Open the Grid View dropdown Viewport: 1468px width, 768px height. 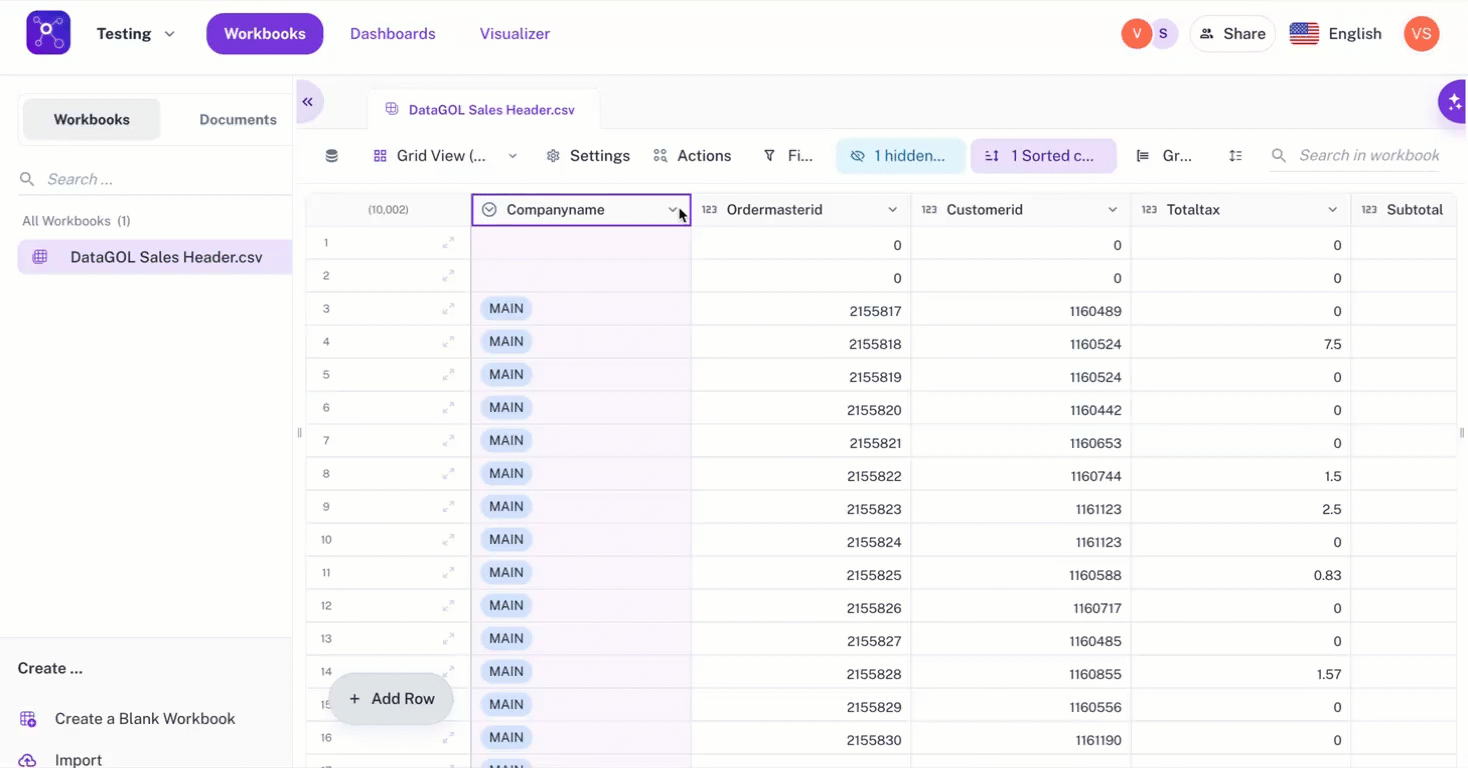445,156
